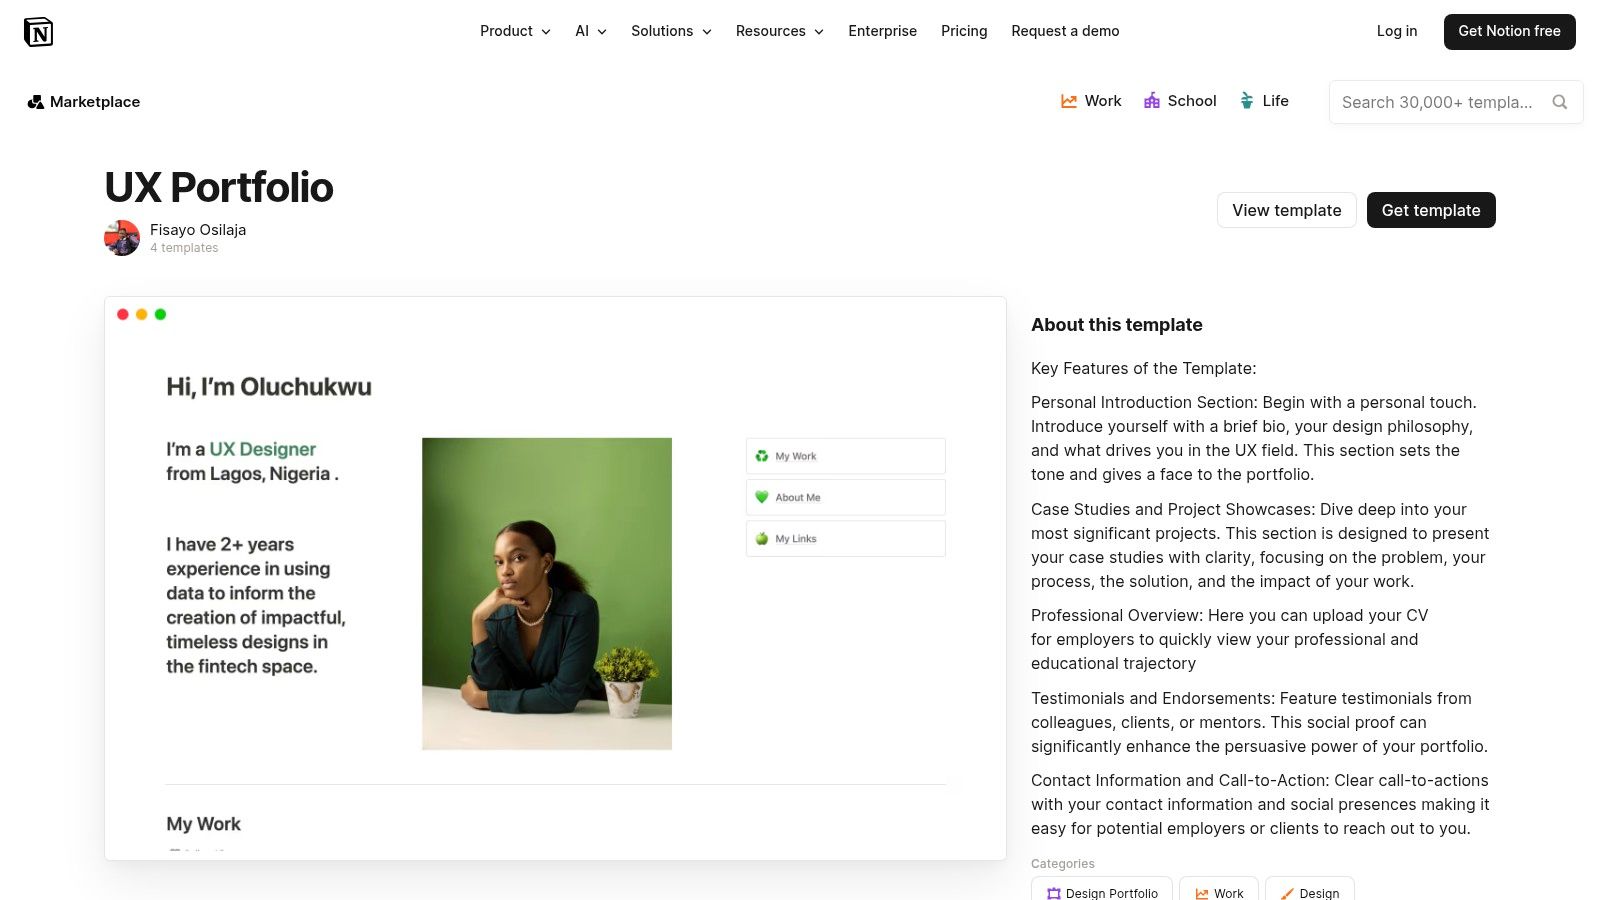This screenshot has width=1600, height=900.
Task: Click the Log in link
Action: (x=1397, y=31)
